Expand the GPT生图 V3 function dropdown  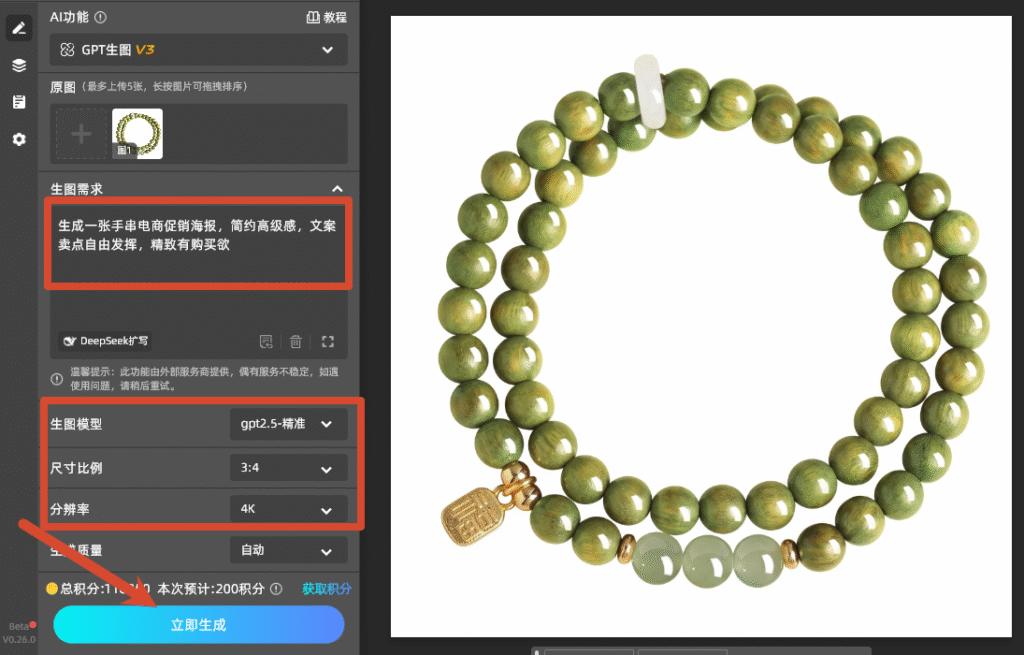click(199, 50)
